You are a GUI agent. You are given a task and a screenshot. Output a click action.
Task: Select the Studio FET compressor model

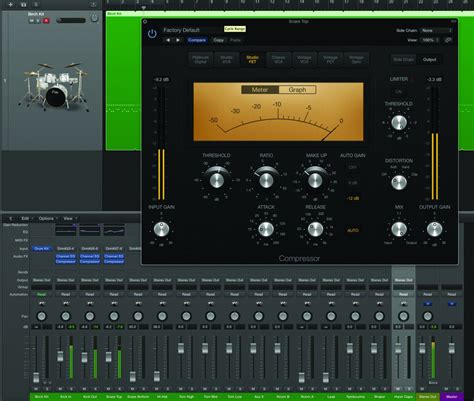(x=252, y=59)
